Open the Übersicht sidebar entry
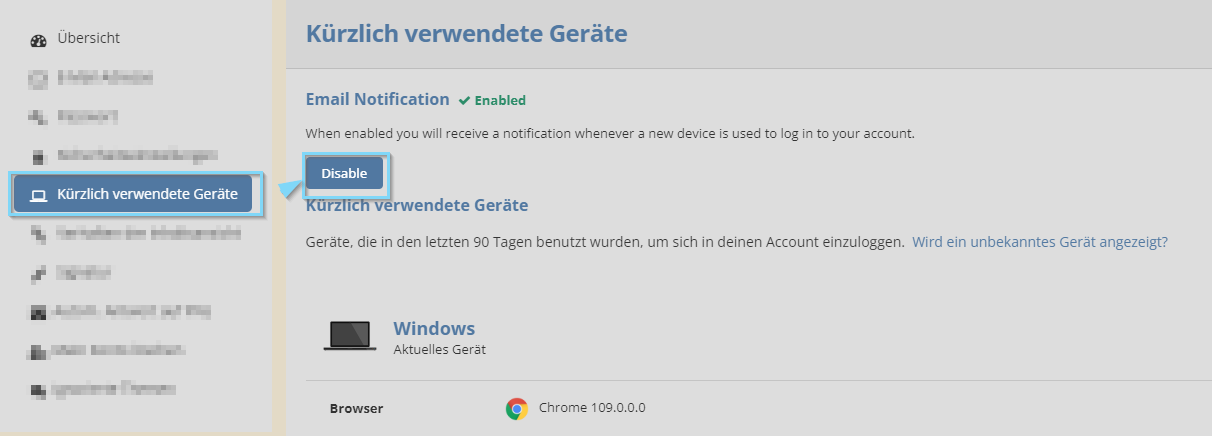This screenshot has height=436, width=1212. point(88,38)
